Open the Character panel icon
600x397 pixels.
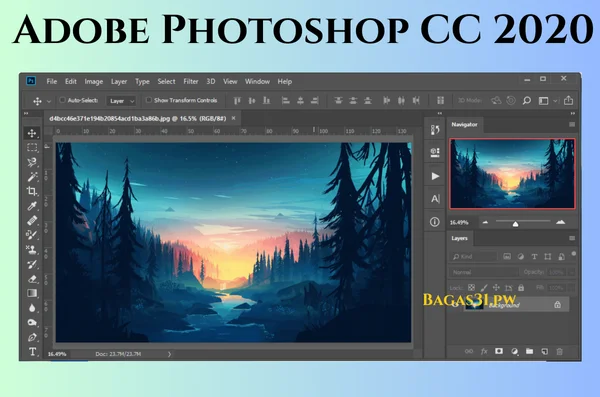435,199
